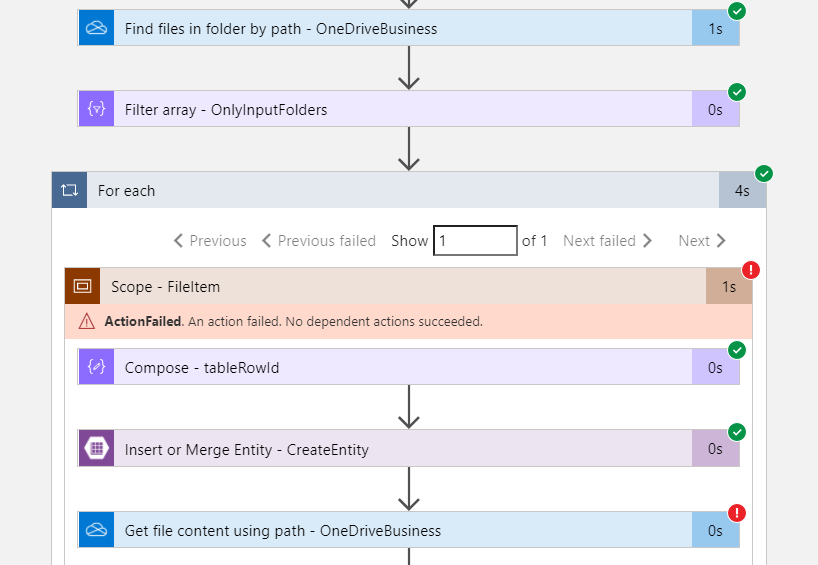Click the For each loop icon
This screenshot has width=818, height=565.
pyautogui.click(x=69, y=190)
